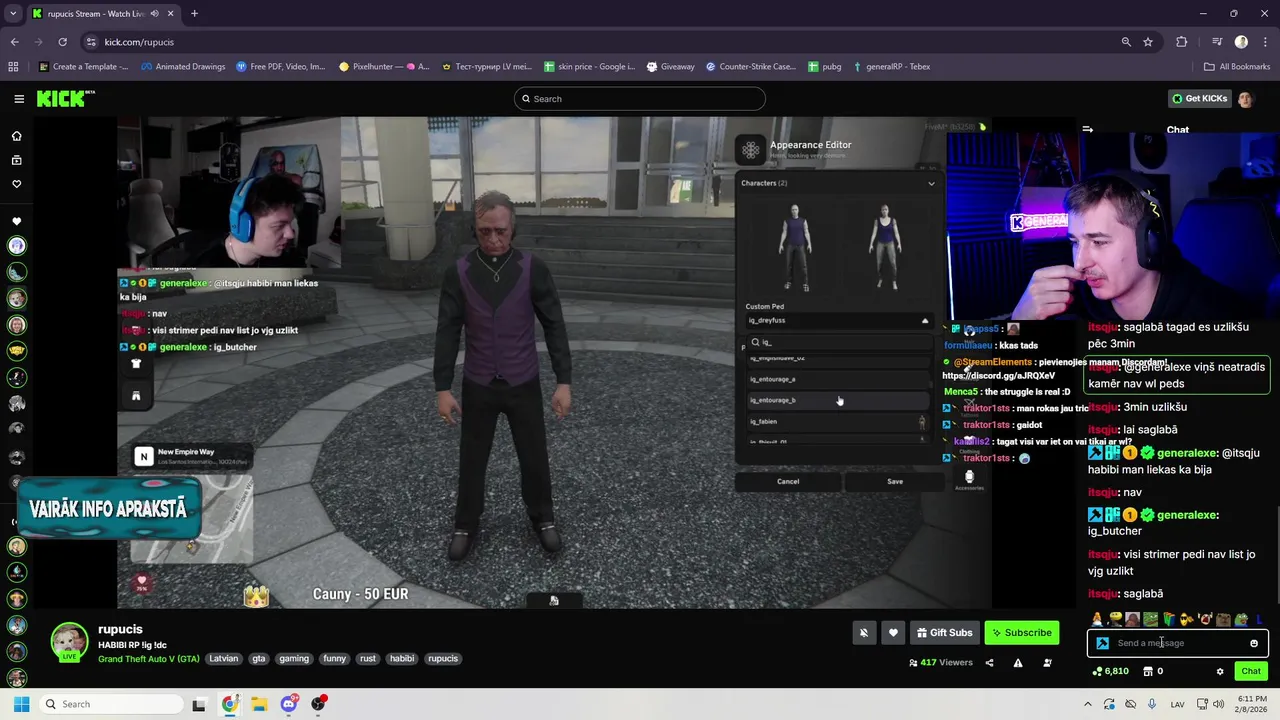
Task: Mute the rupucis Stream tab audio
Action: point(154,14)
